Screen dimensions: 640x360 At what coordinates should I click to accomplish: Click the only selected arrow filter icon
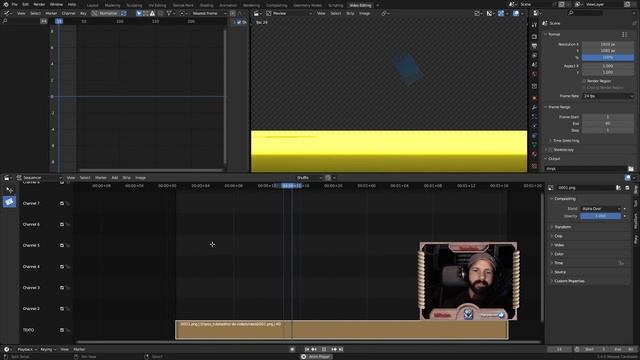[139, 13]
